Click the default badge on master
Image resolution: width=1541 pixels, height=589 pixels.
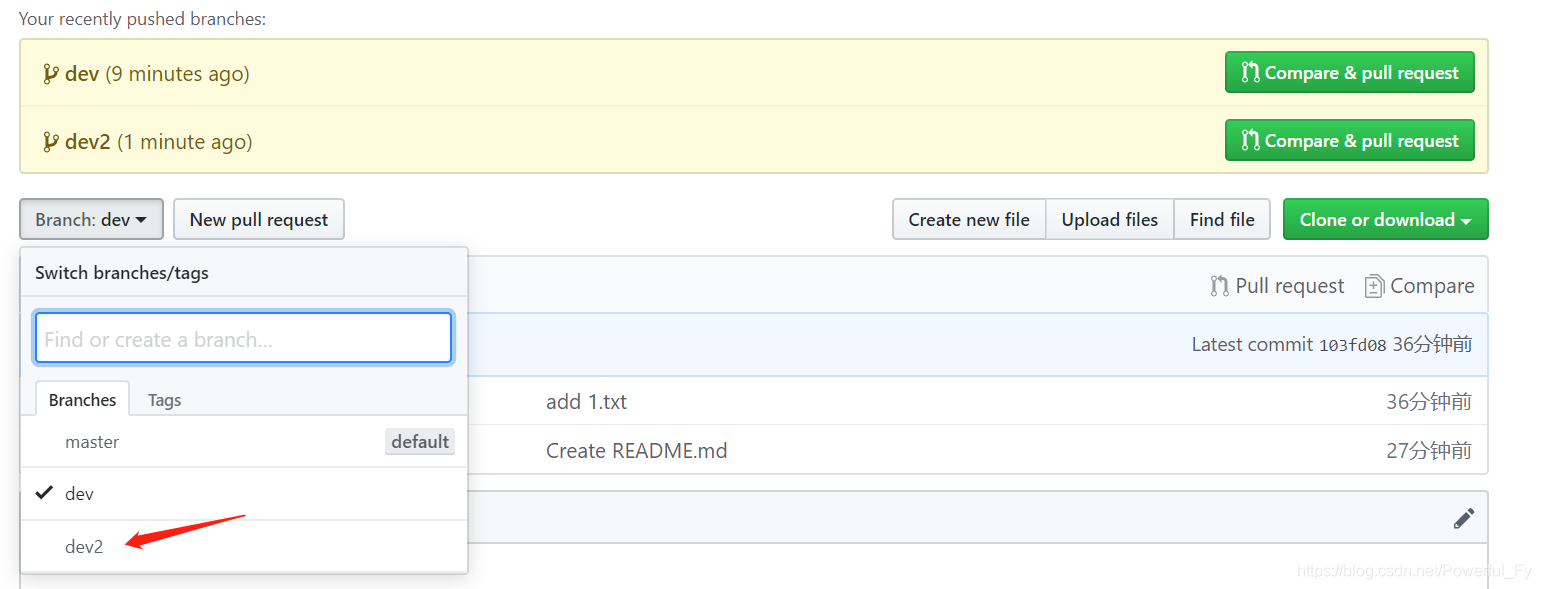tap(420, 441)
